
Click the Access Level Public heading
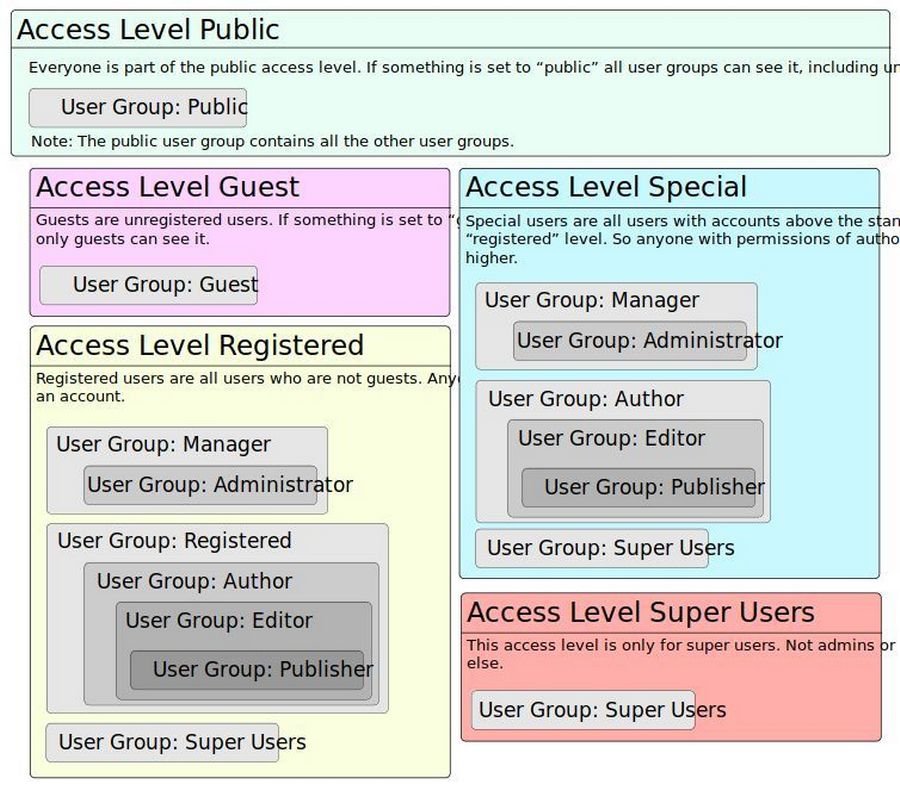(148, 30)
